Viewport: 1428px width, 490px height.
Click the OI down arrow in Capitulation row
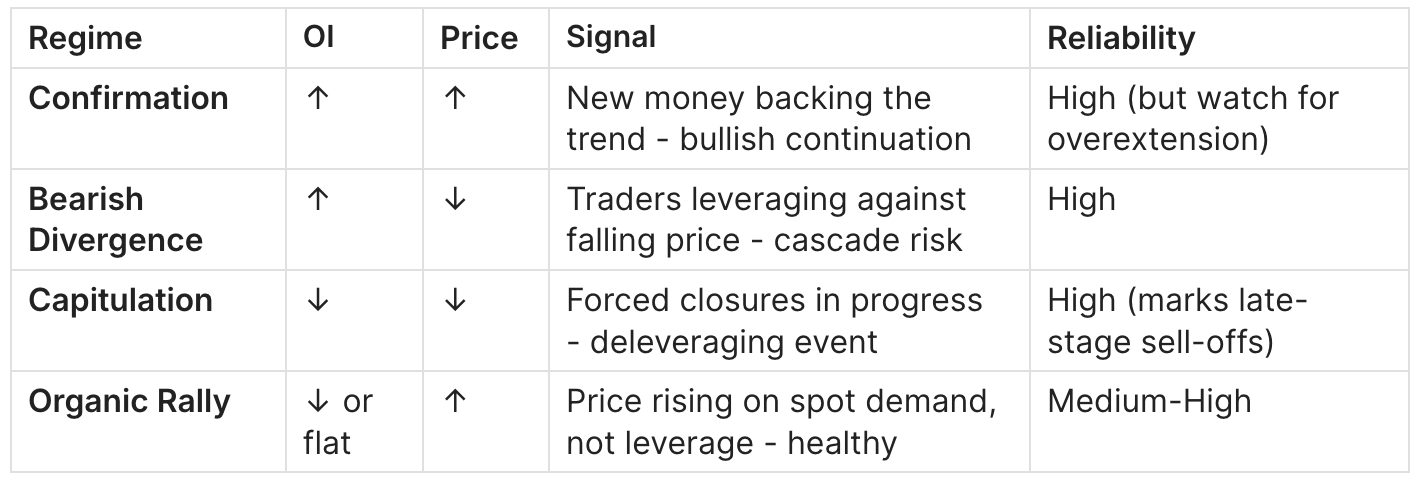317,300
